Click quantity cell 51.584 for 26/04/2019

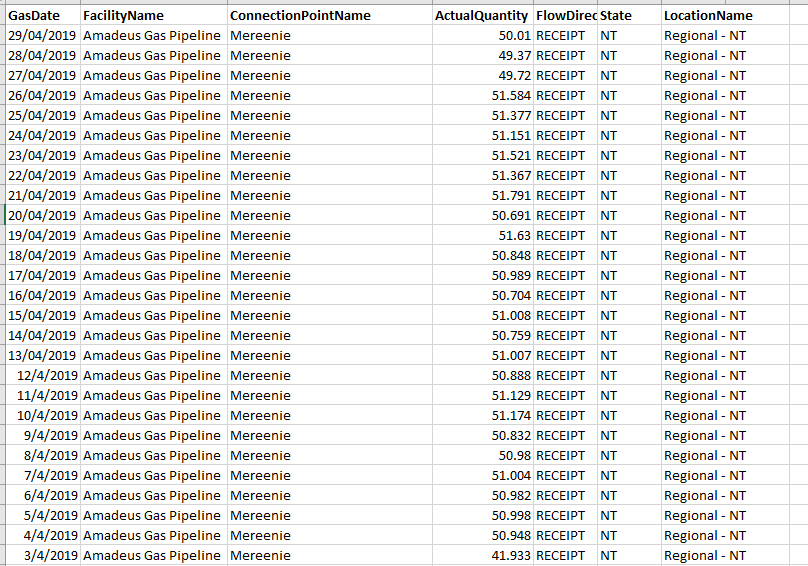point(482,95)
